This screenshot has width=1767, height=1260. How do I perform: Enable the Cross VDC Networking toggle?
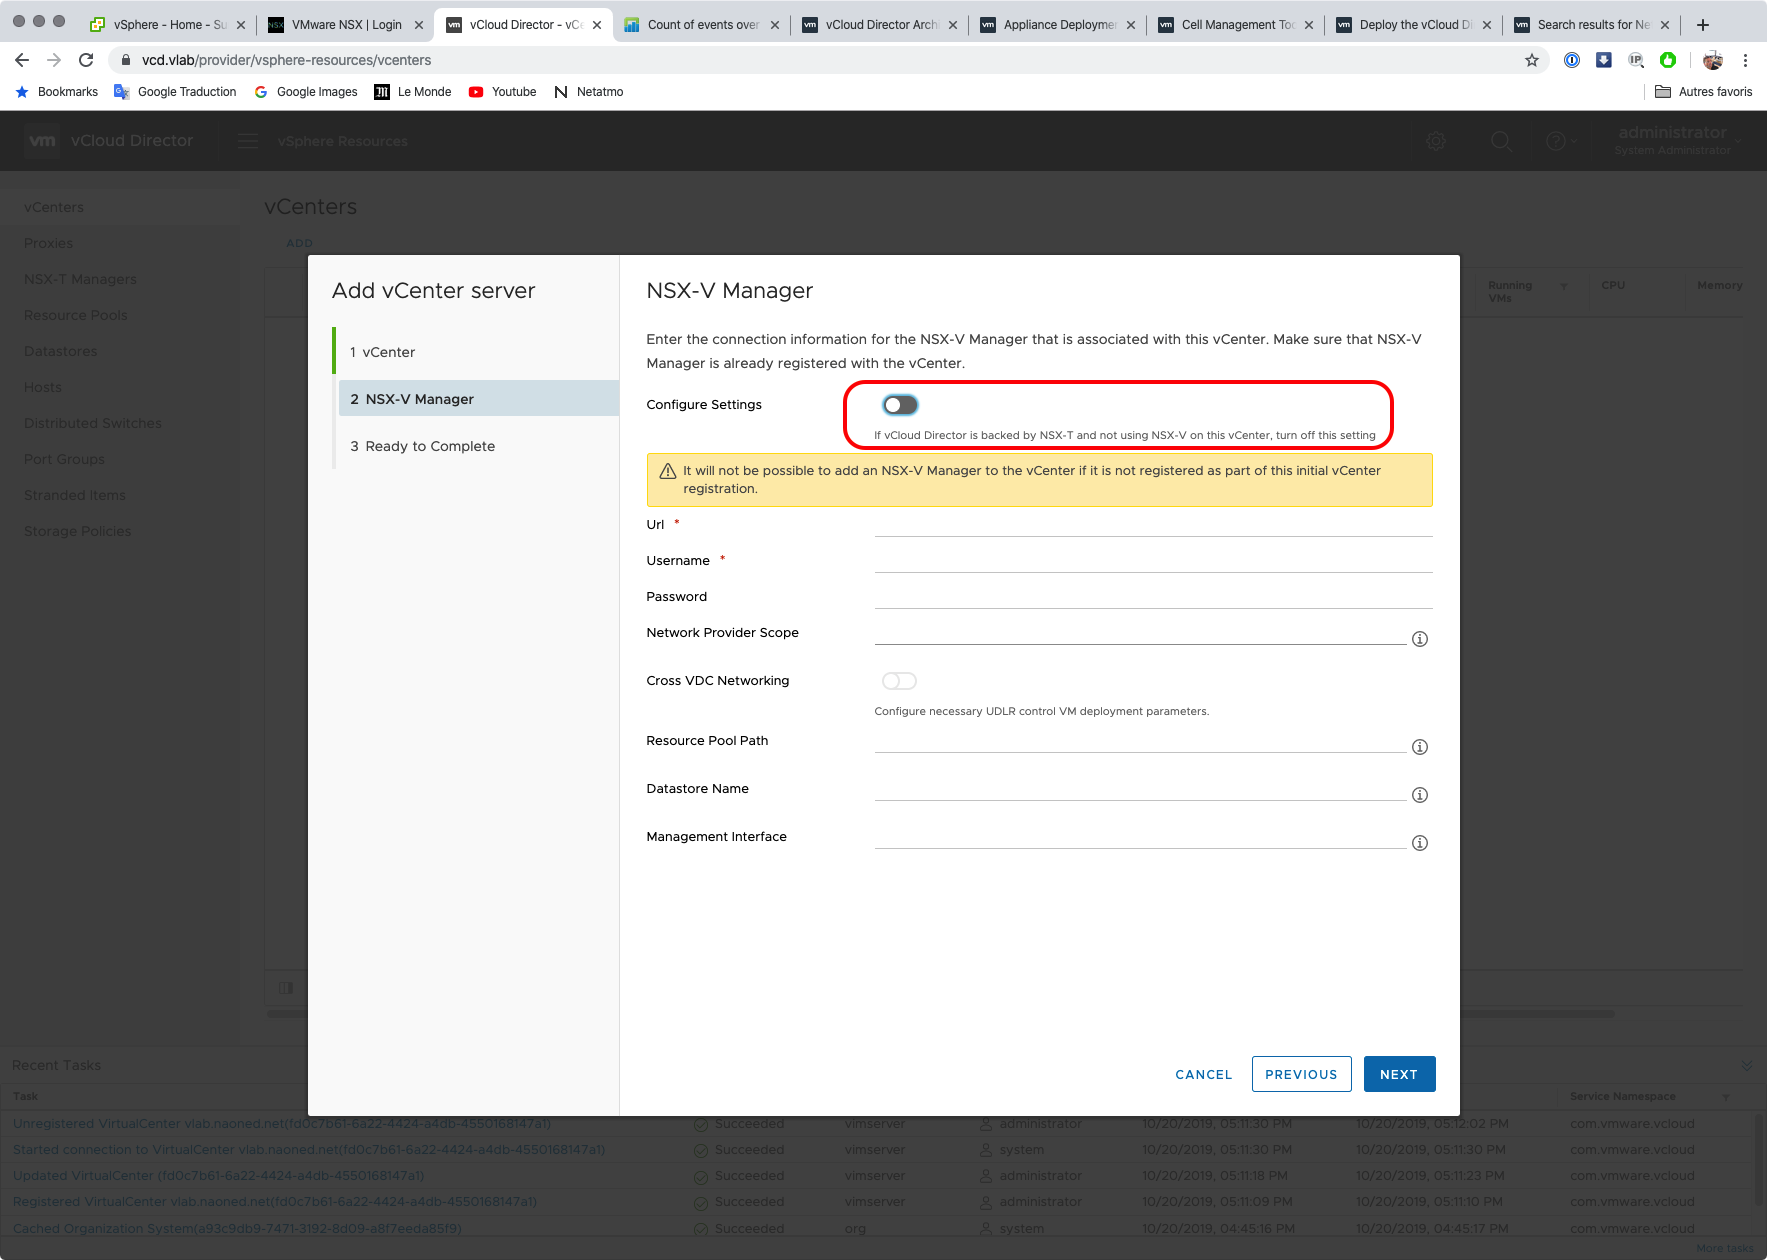[x=899, y=681]
